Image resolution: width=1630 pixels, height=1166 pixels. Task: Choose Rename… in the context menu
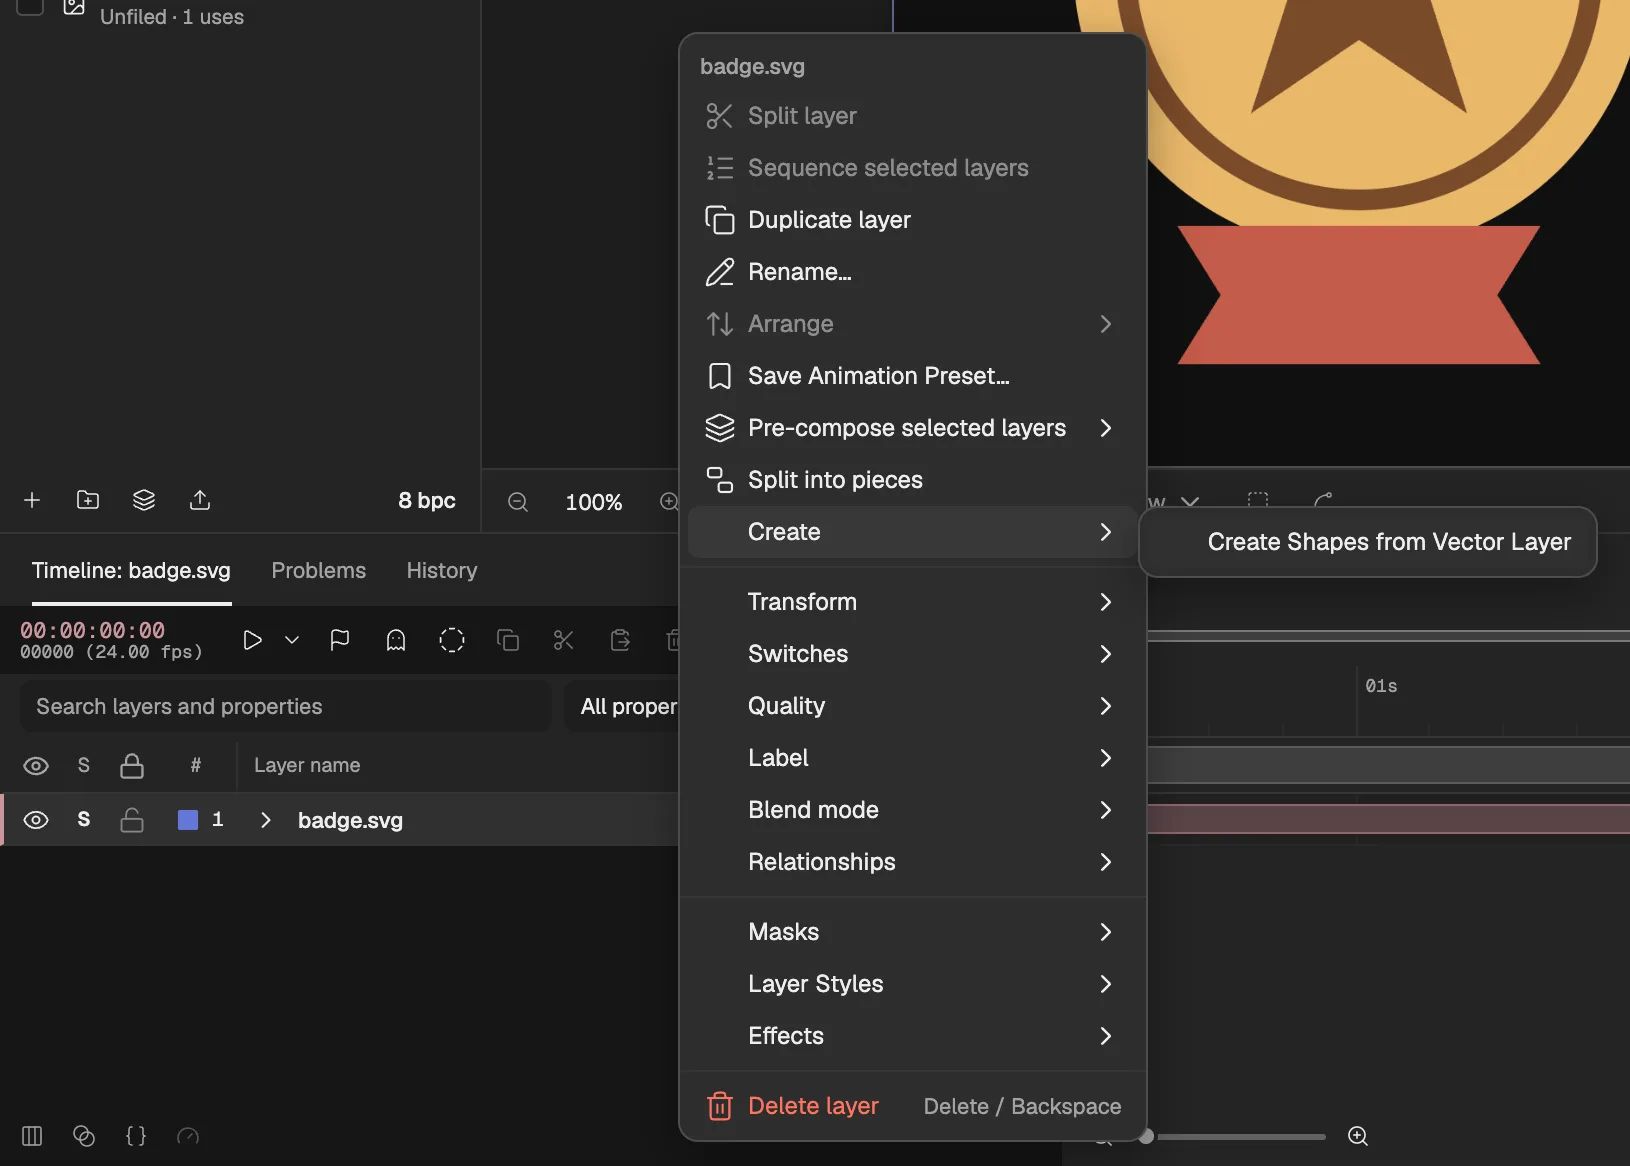(x=912, y=272)
